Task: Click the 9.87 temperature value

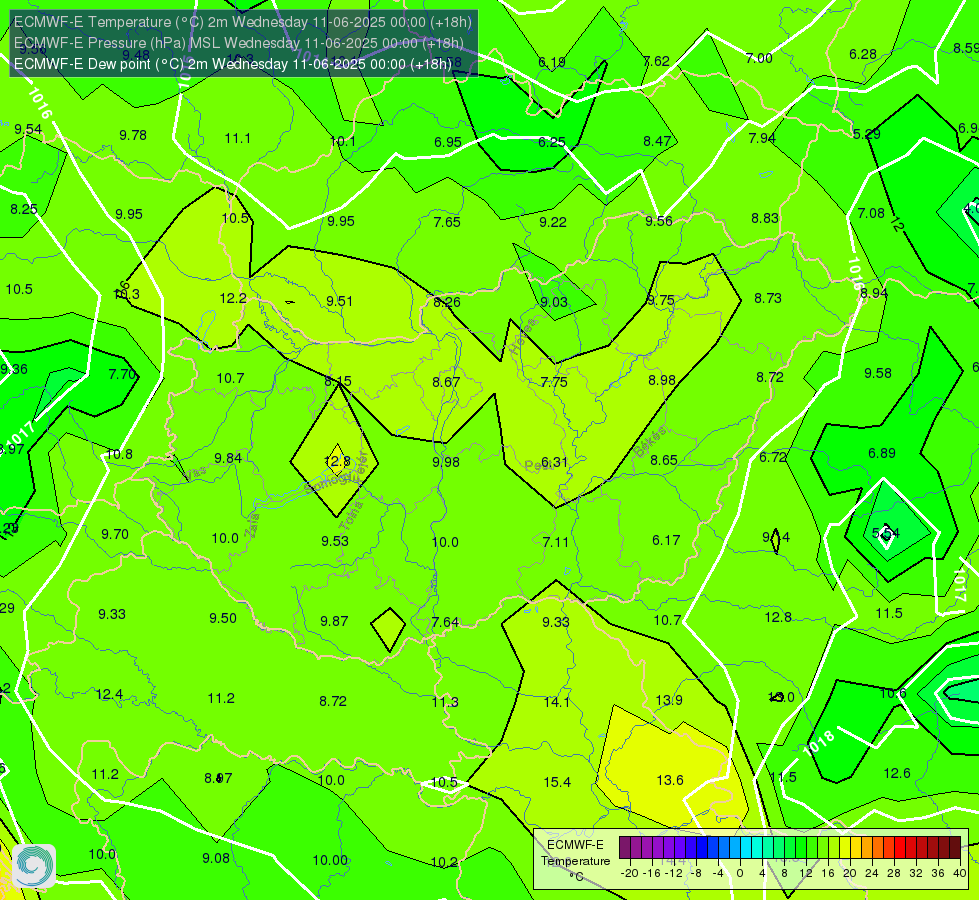Action: pos(334,621)
